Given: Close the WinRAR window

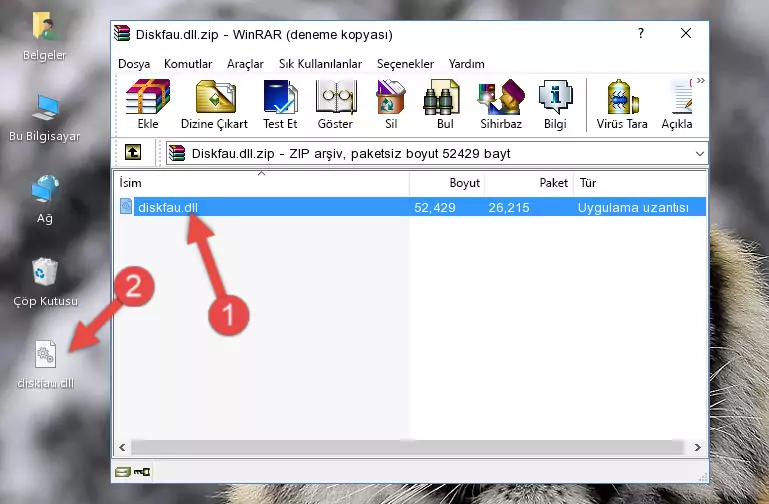Looking at the screenshot, I should (686, 33).
